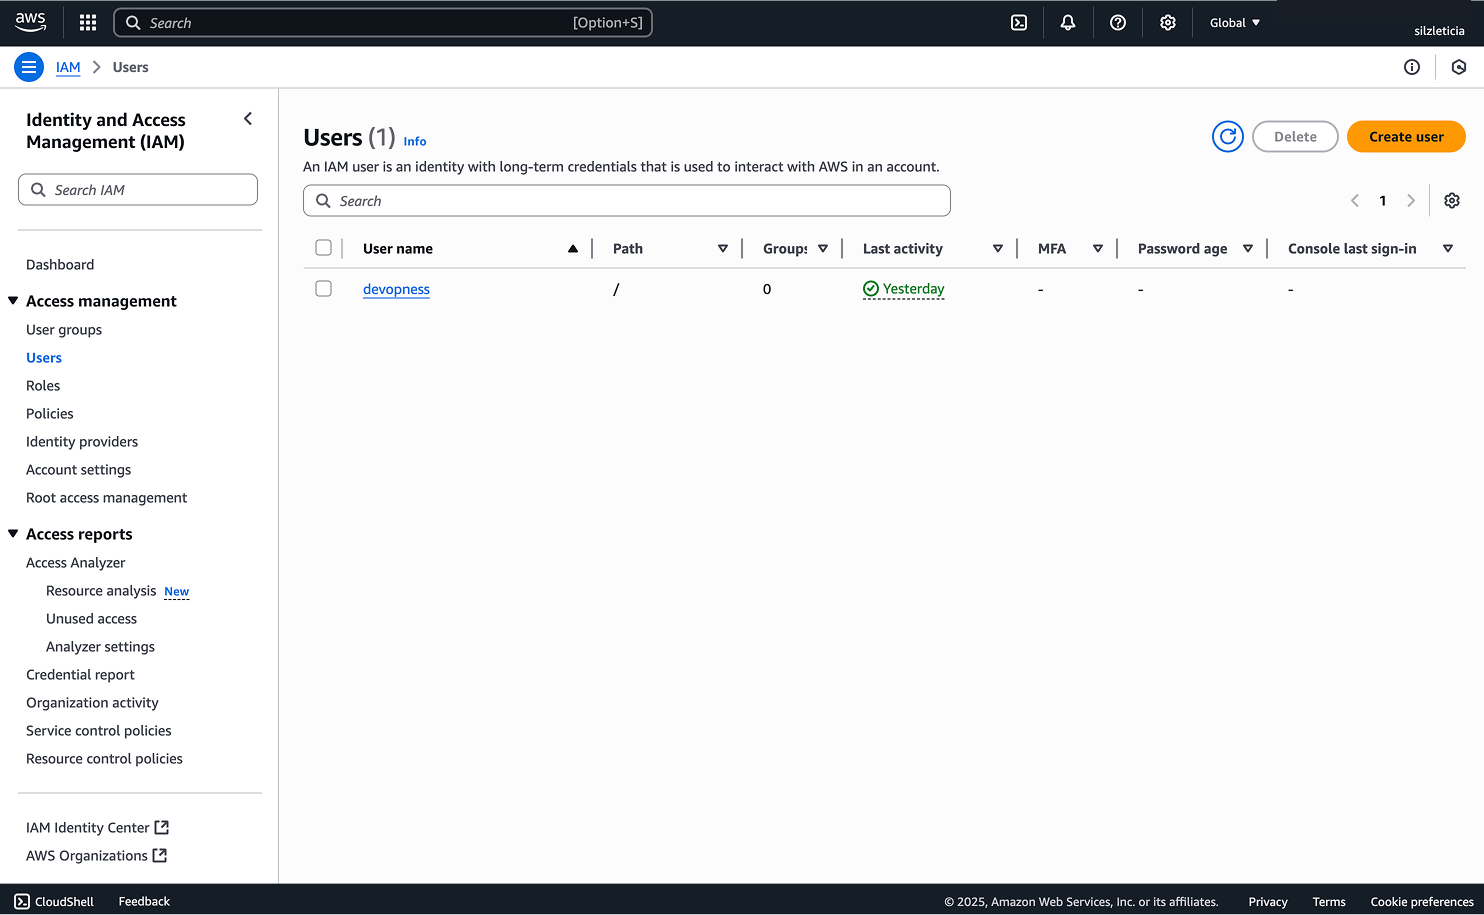This screenshot has width=1484, height=915.
Task: Open AWS help via the question mark icon
Action: [1118, 22]
